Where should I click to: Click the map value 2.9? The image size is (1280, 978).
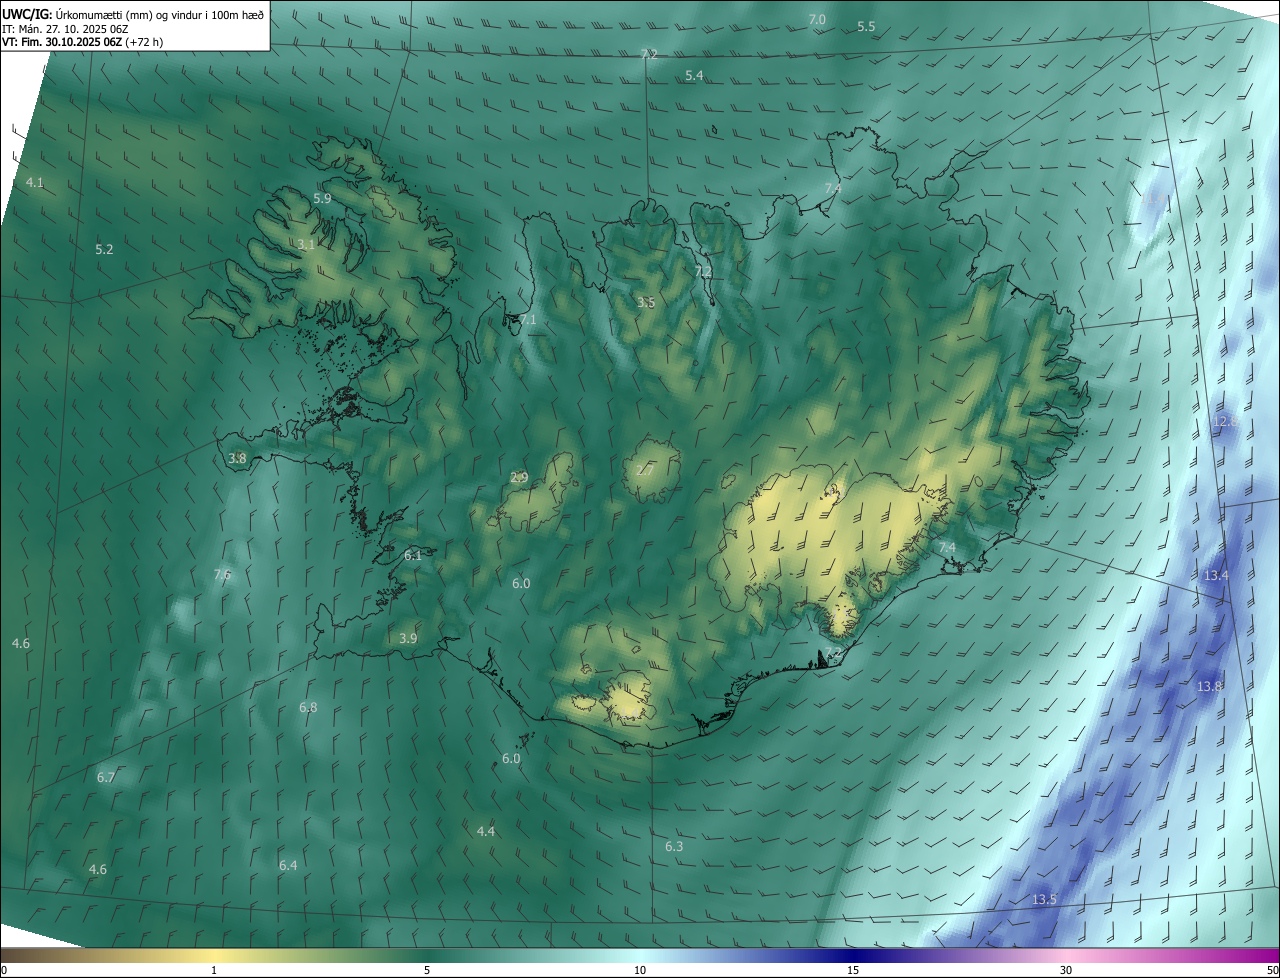pos(519,478)
